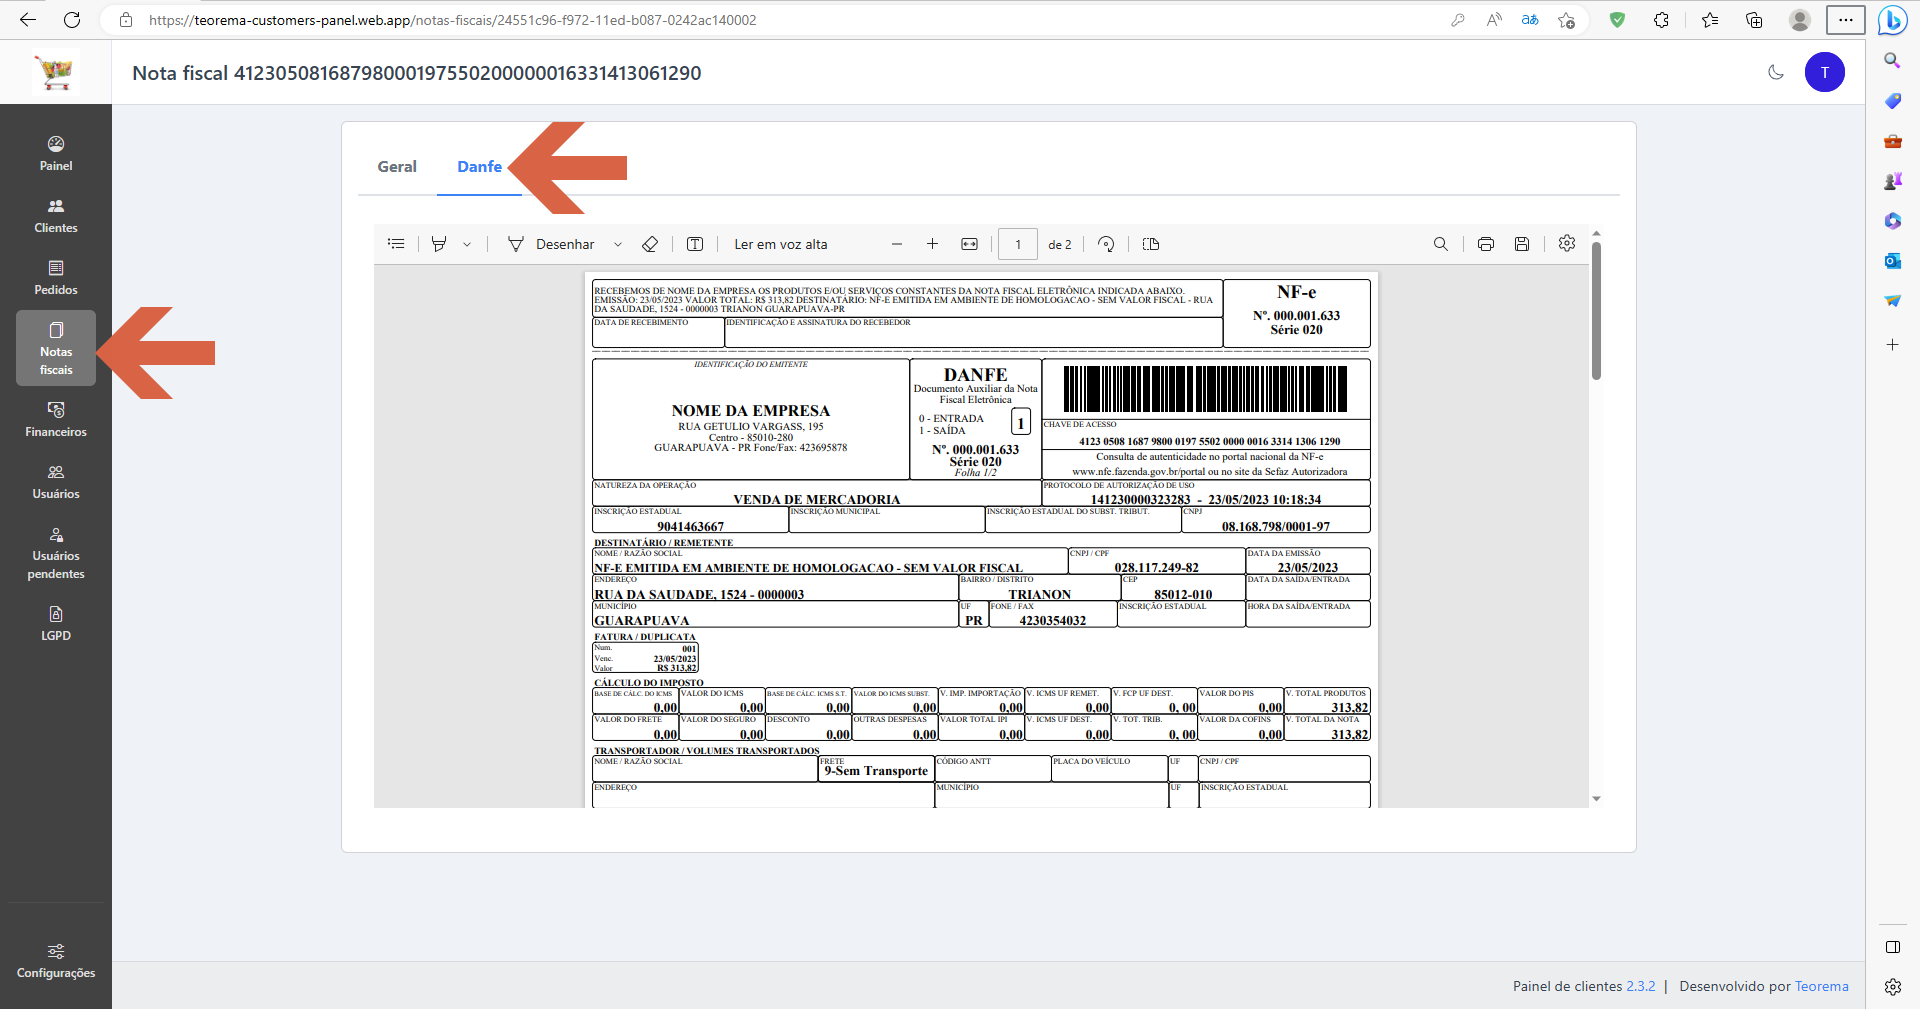Fit PDF page to width
Viewport: 1920px width, 1009px height.
coord(969,244)
